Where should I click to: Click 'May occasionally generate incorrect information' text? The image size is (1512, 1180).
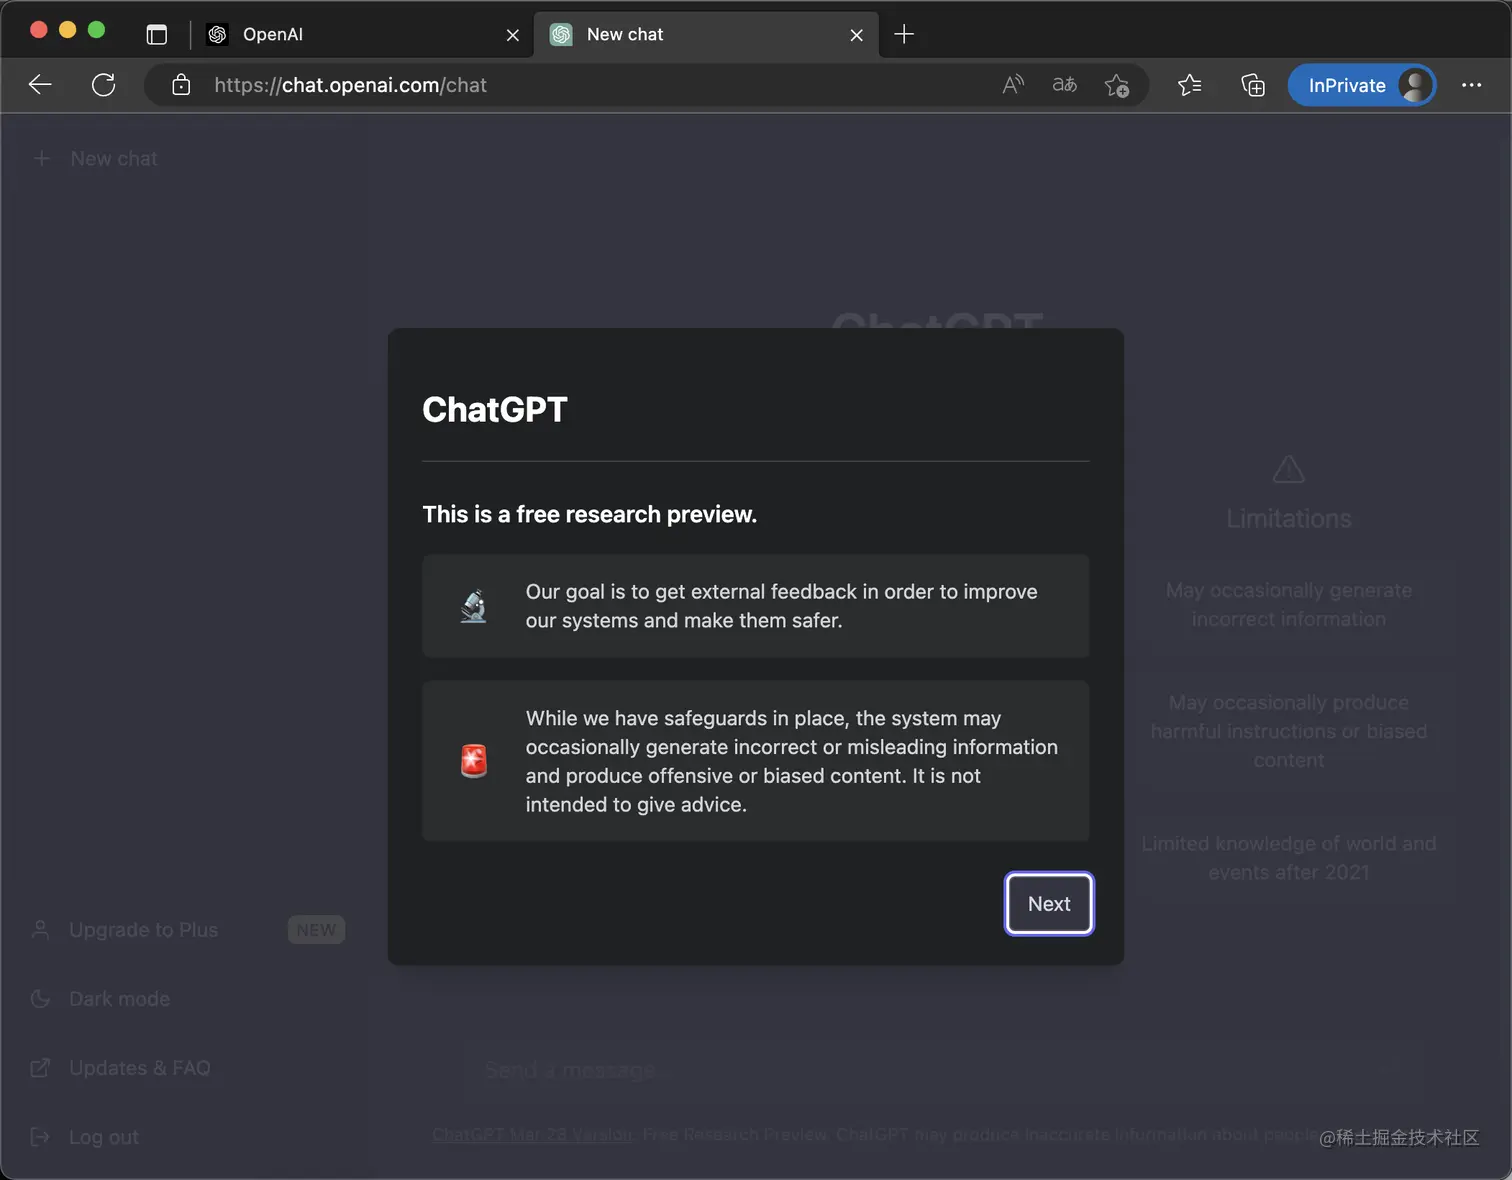point(1289,605)
